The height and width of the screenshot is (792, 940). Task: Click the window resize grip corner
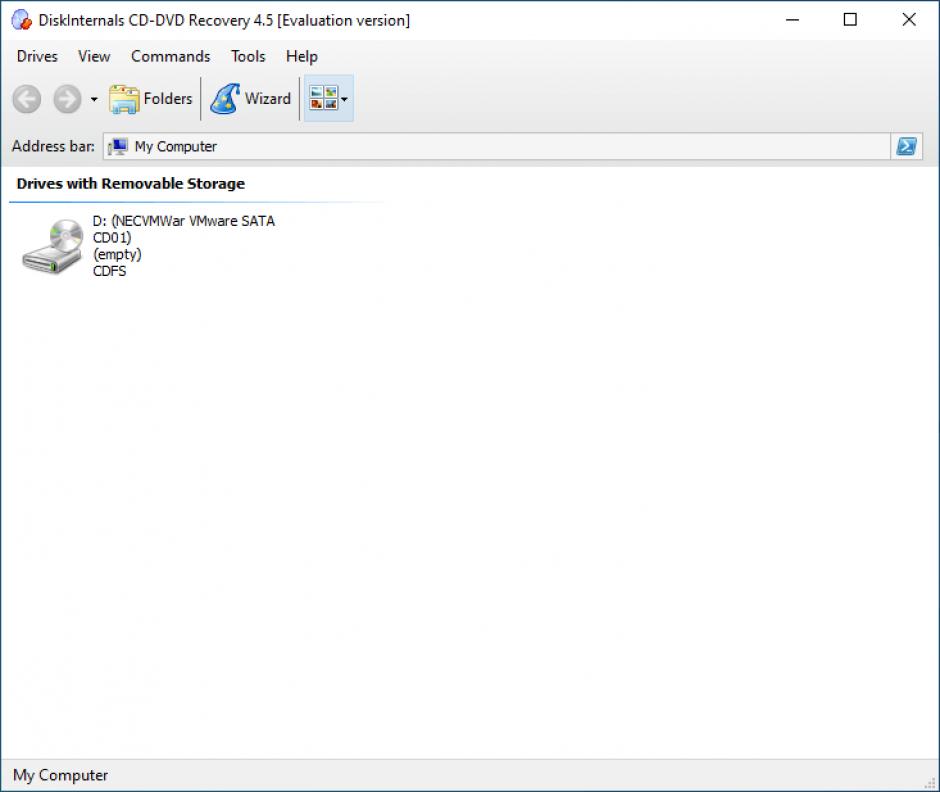coord(930,782)
